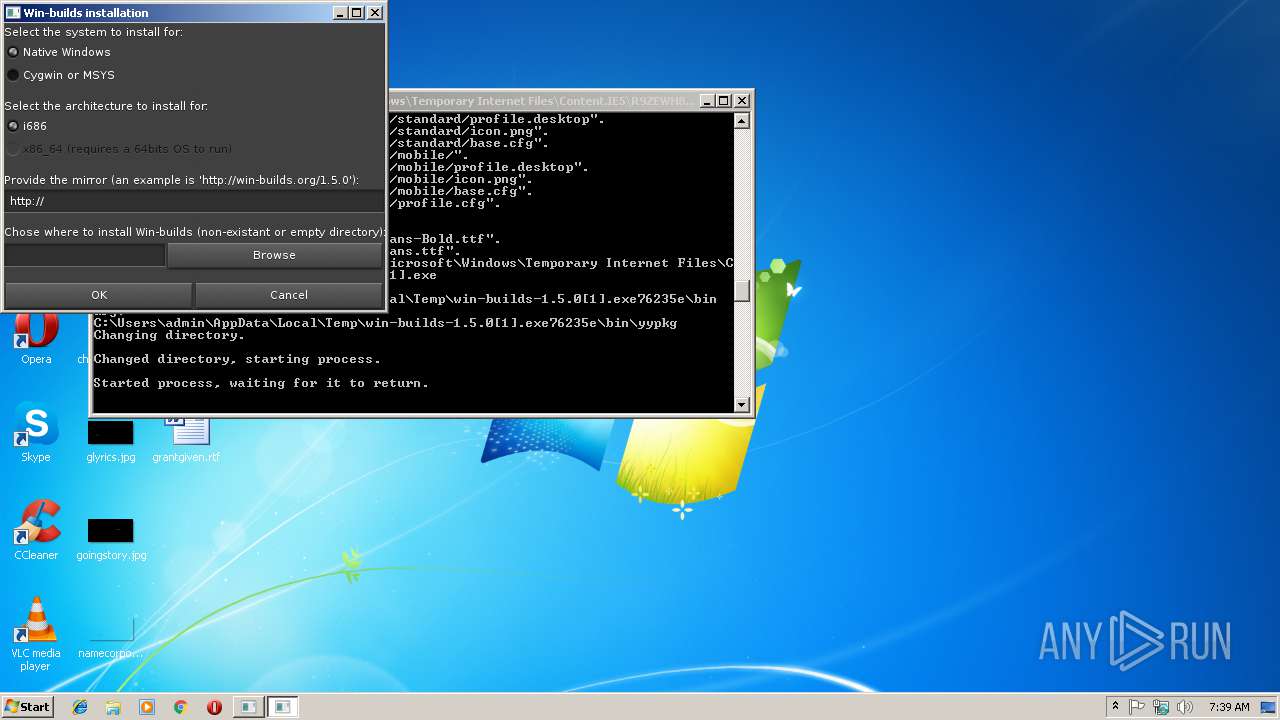This screenshot has width=1280, height=720.
Task: Select the glyrics.jpg desktop file
Action: (x=110, y=441)
